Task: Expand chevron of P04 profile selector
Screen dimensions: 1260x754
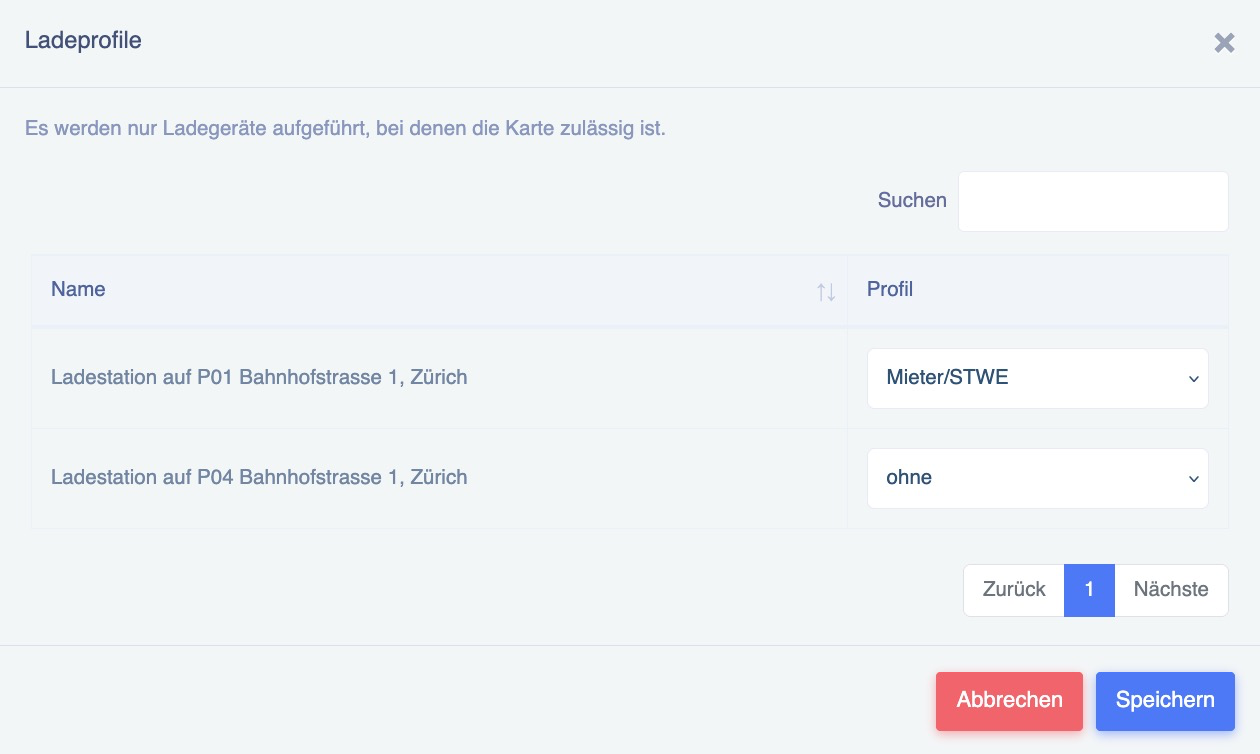Action: pos(1193,479)
